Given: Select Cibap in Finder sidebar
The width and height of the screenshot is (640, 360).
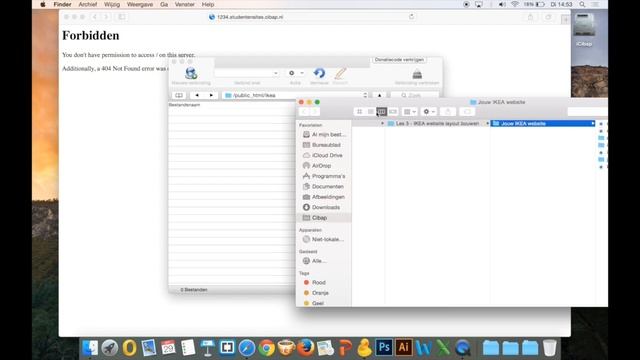Looking at the screenshot, I should (x=323, y=218).
